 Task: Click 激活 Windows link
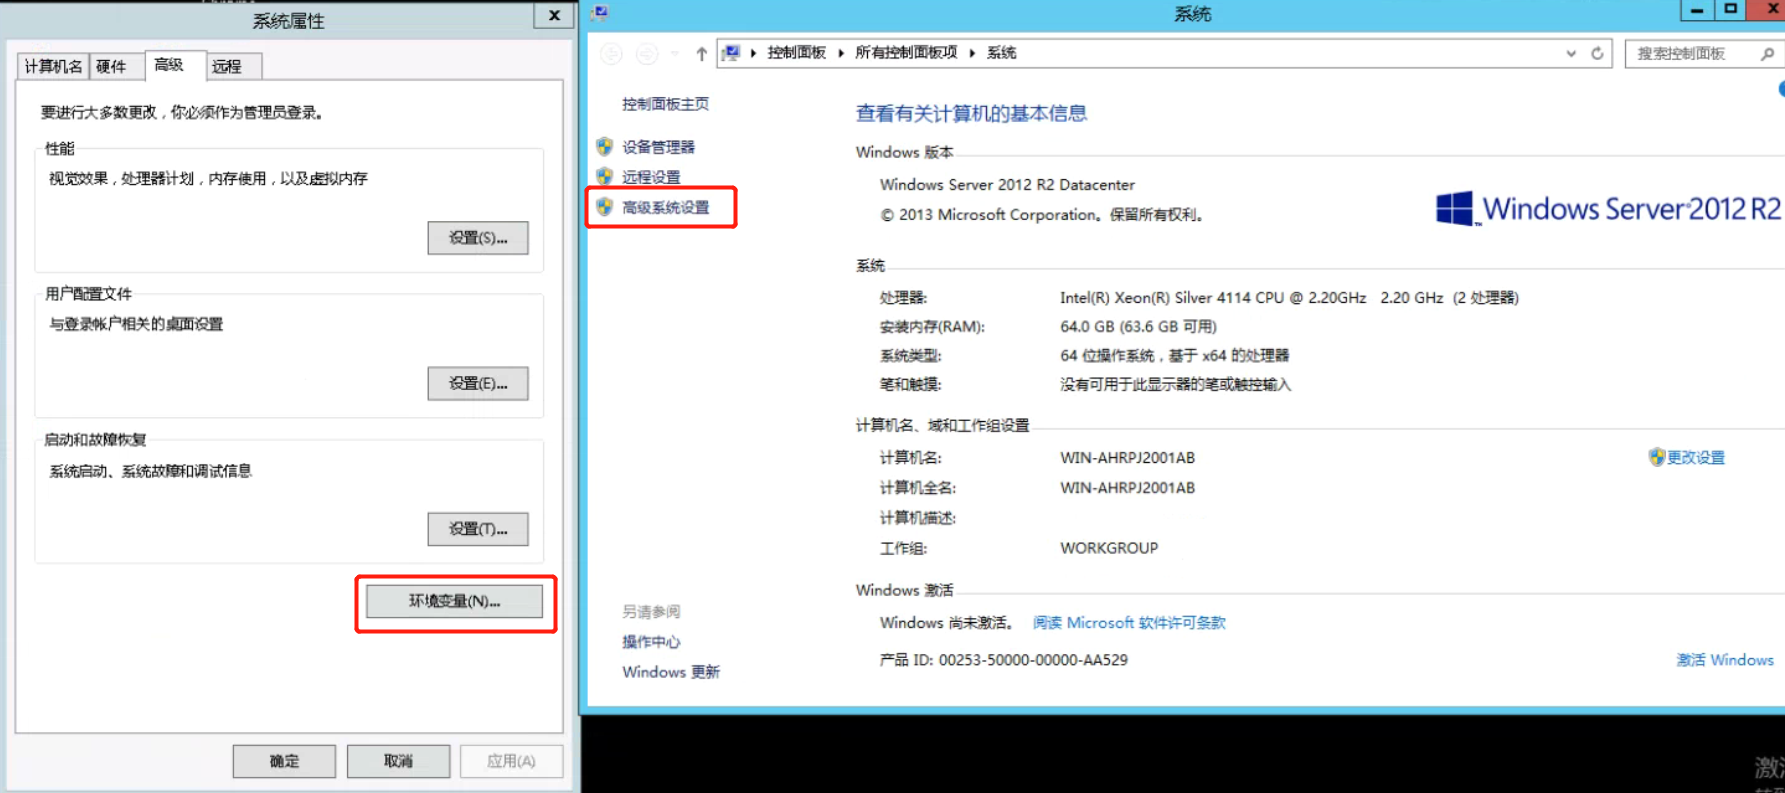point(1725,660)
